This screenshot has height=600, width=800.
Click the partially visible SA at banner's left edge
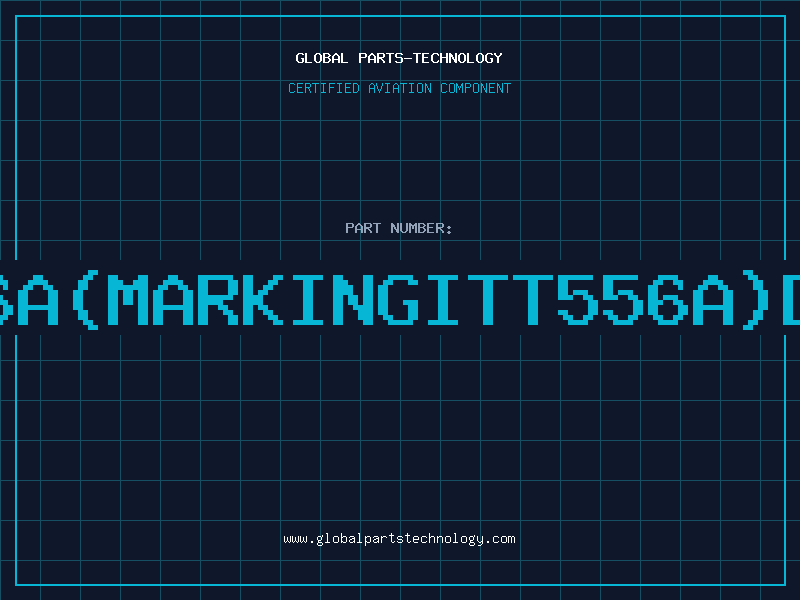tap(29, 300)
